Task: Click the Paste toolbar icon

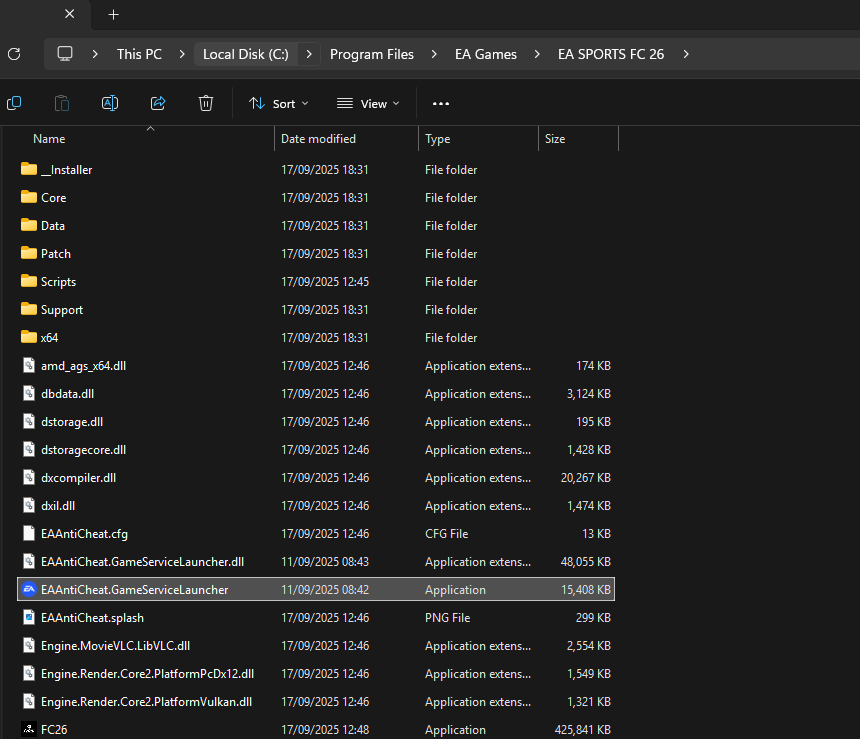Action: coord(62,103)
